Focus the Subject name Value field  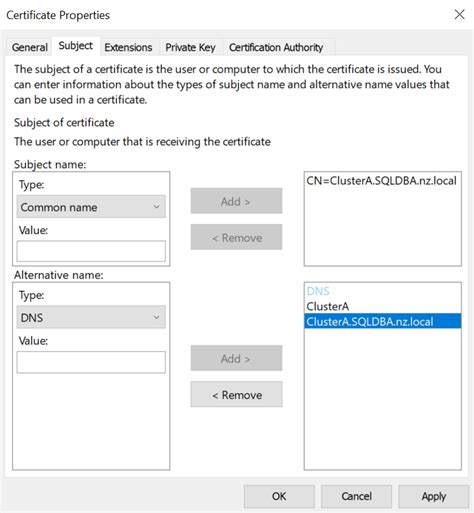[x=91, y=251]
